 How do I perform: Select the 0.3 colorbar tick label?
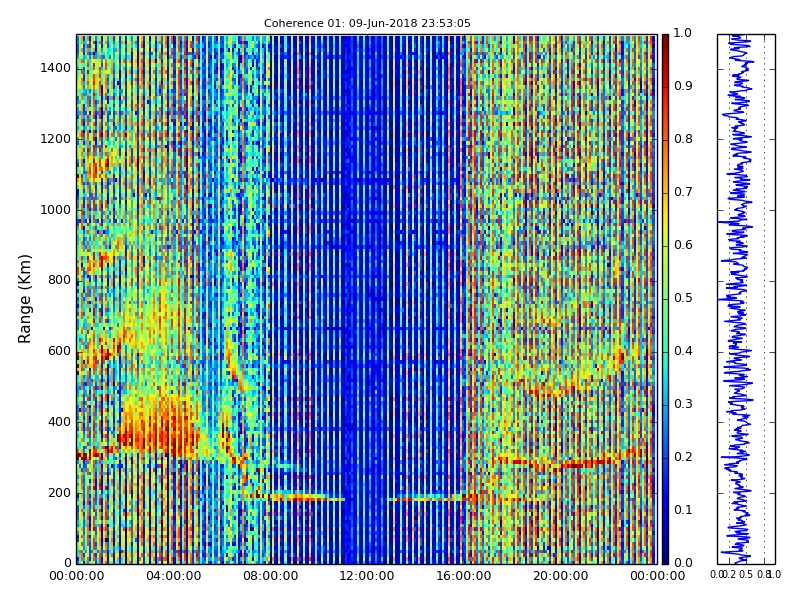[683, 404]
